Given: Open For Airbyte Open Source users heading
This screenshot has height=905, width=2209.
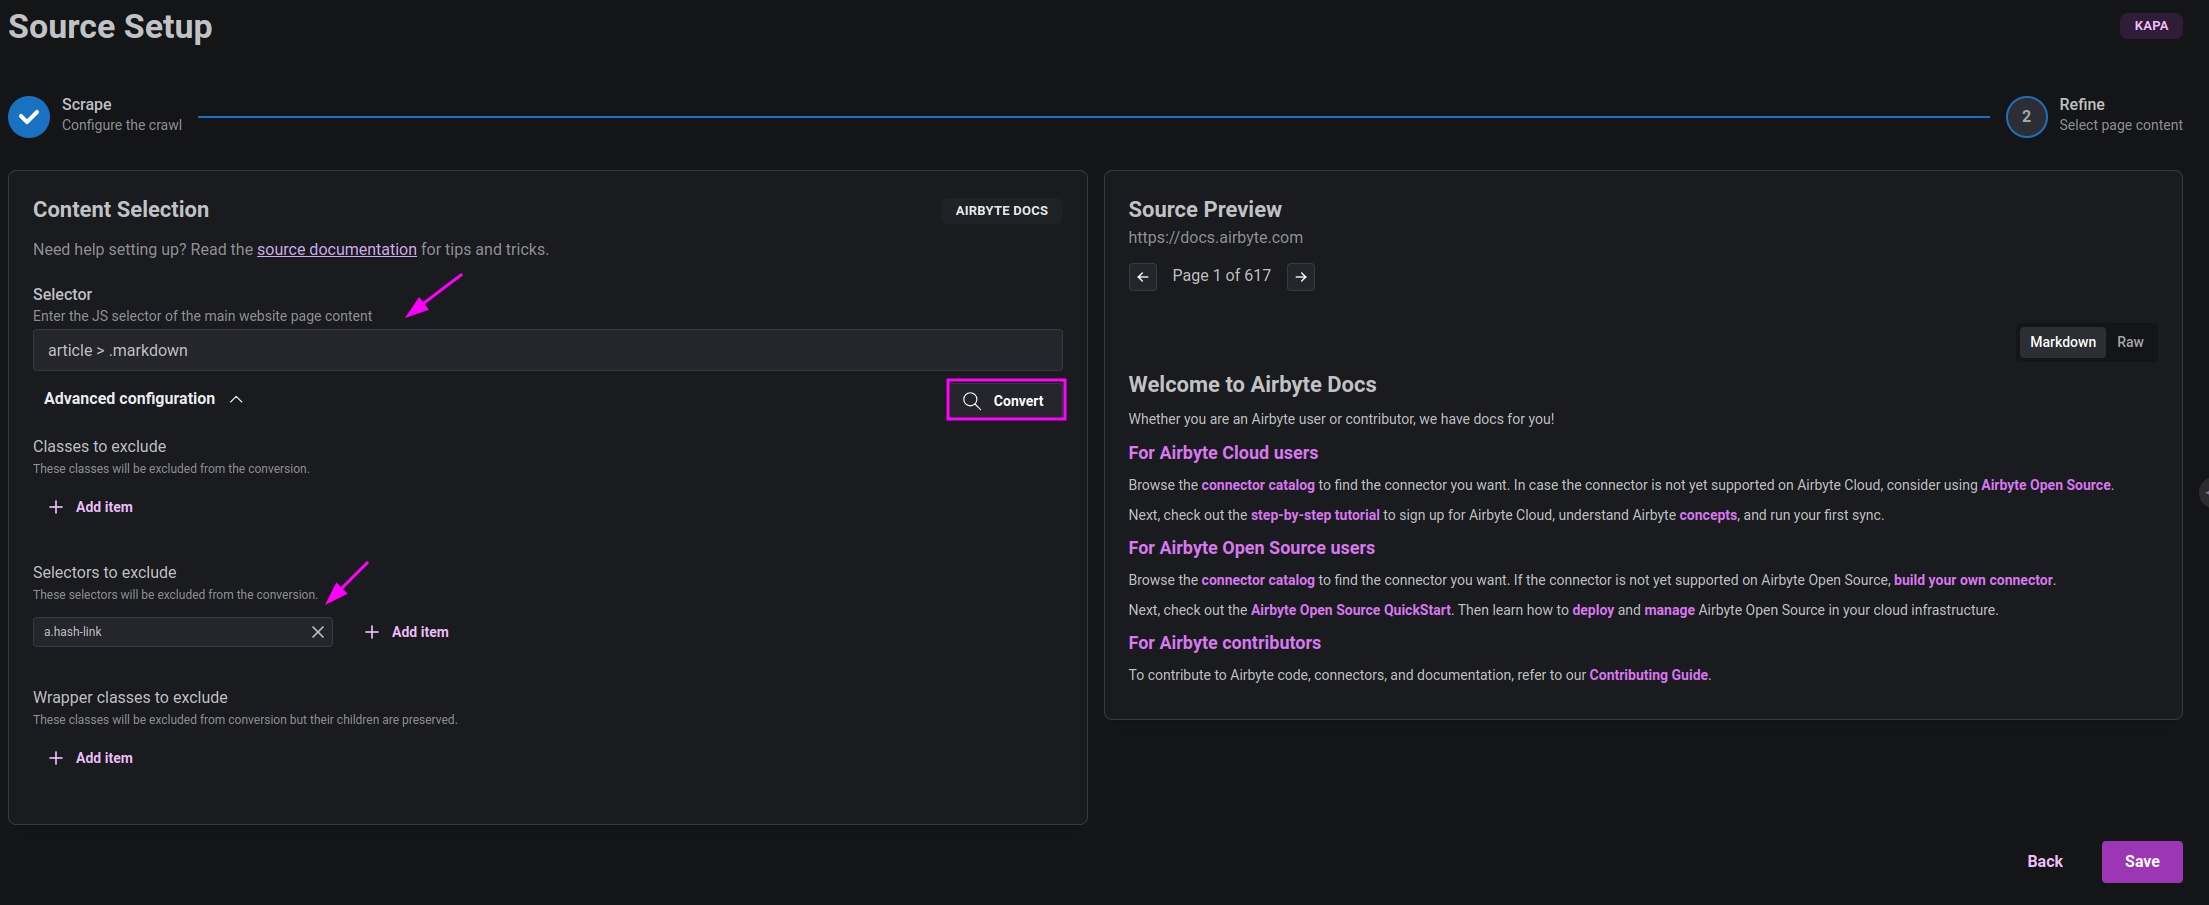Looking at the screenshot, I should tap(1251, 548).
